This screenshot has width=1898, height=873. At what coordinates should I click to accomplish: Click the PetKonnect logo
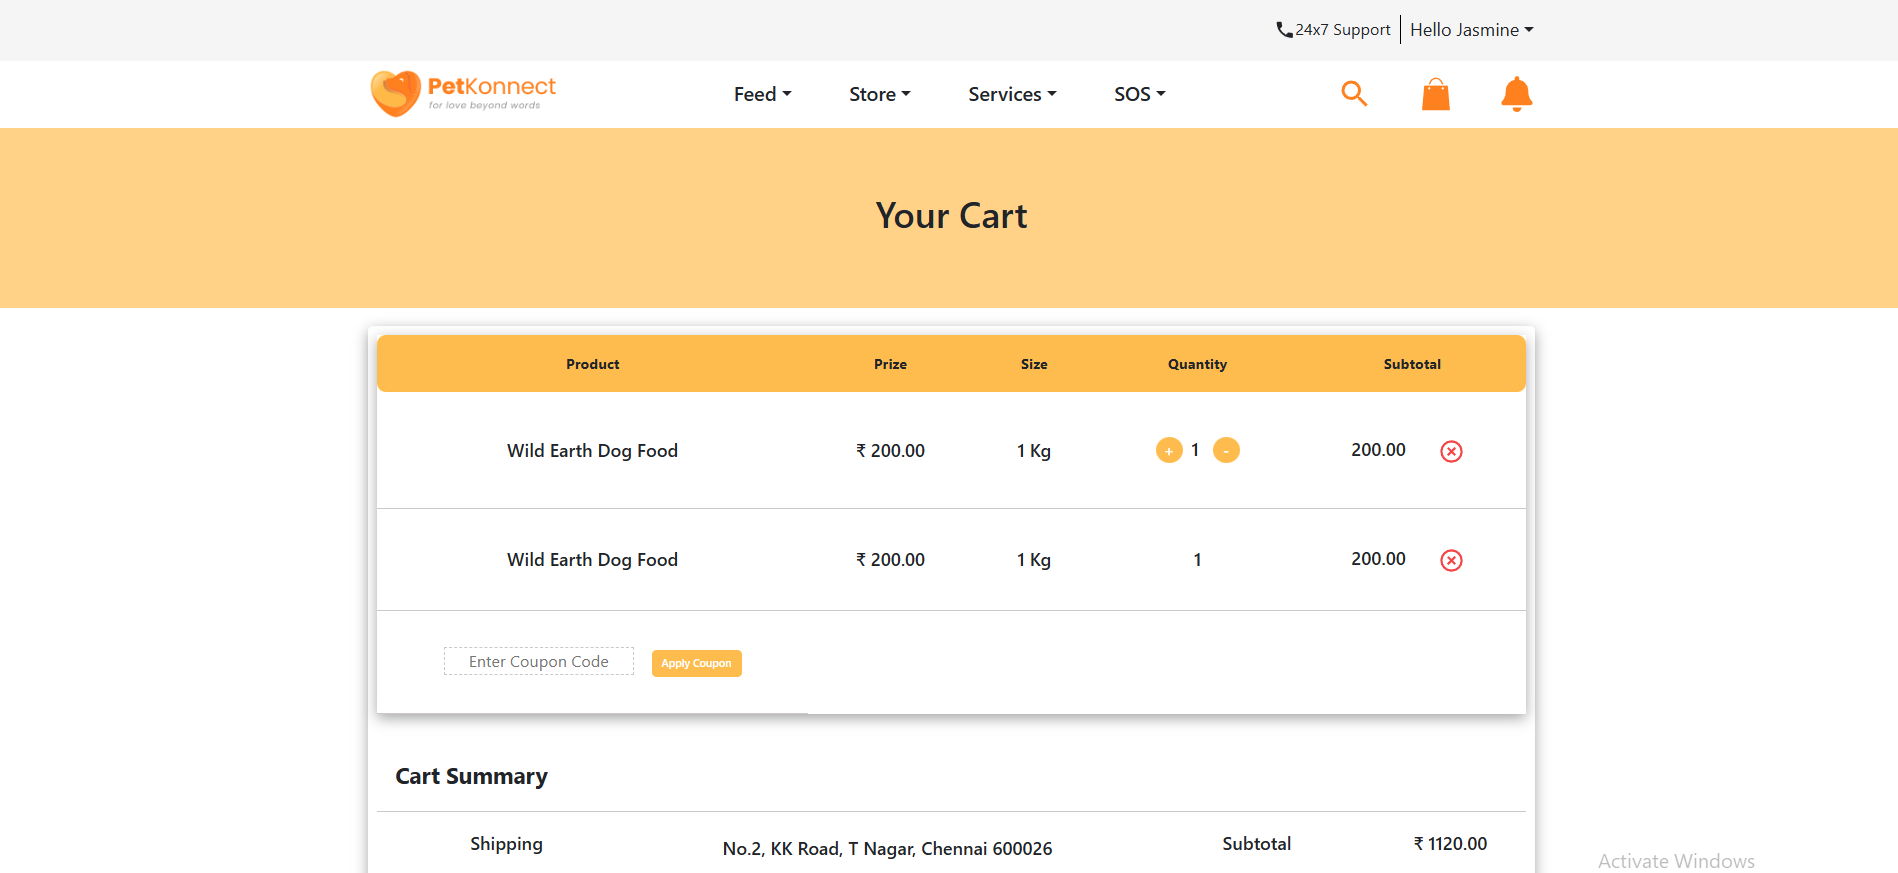click(463, 94)
